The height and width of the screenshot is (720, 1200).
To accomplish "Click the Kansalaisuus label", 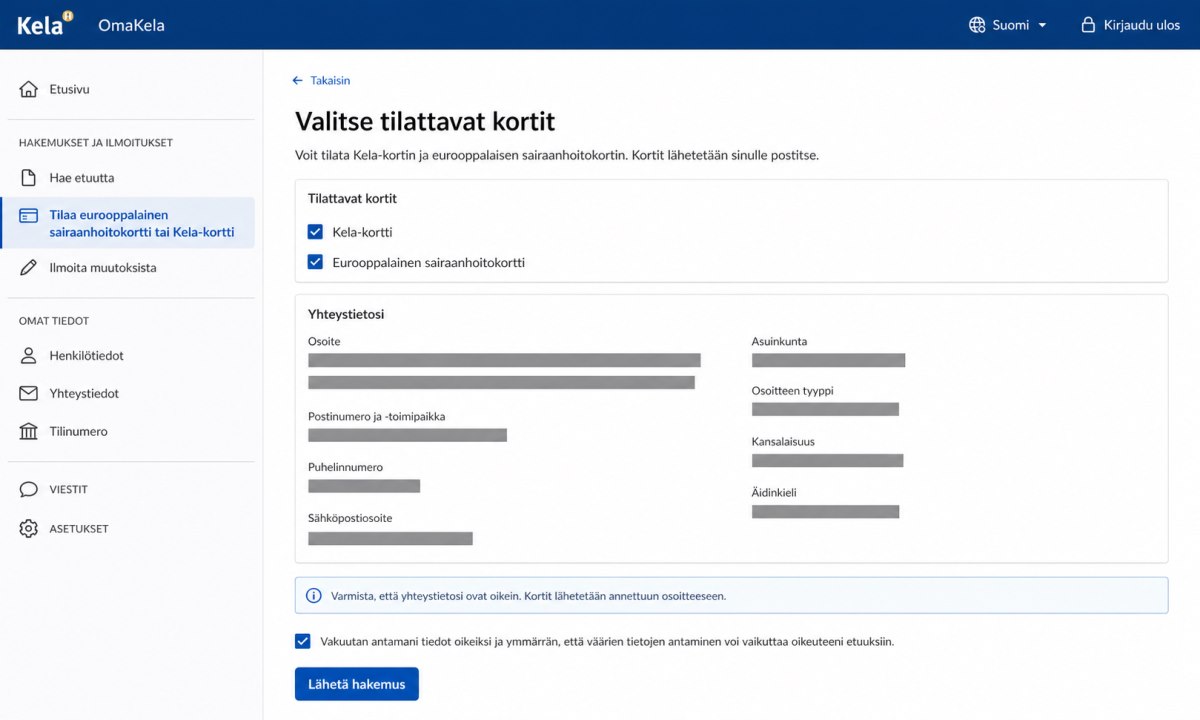I will 783,441.
